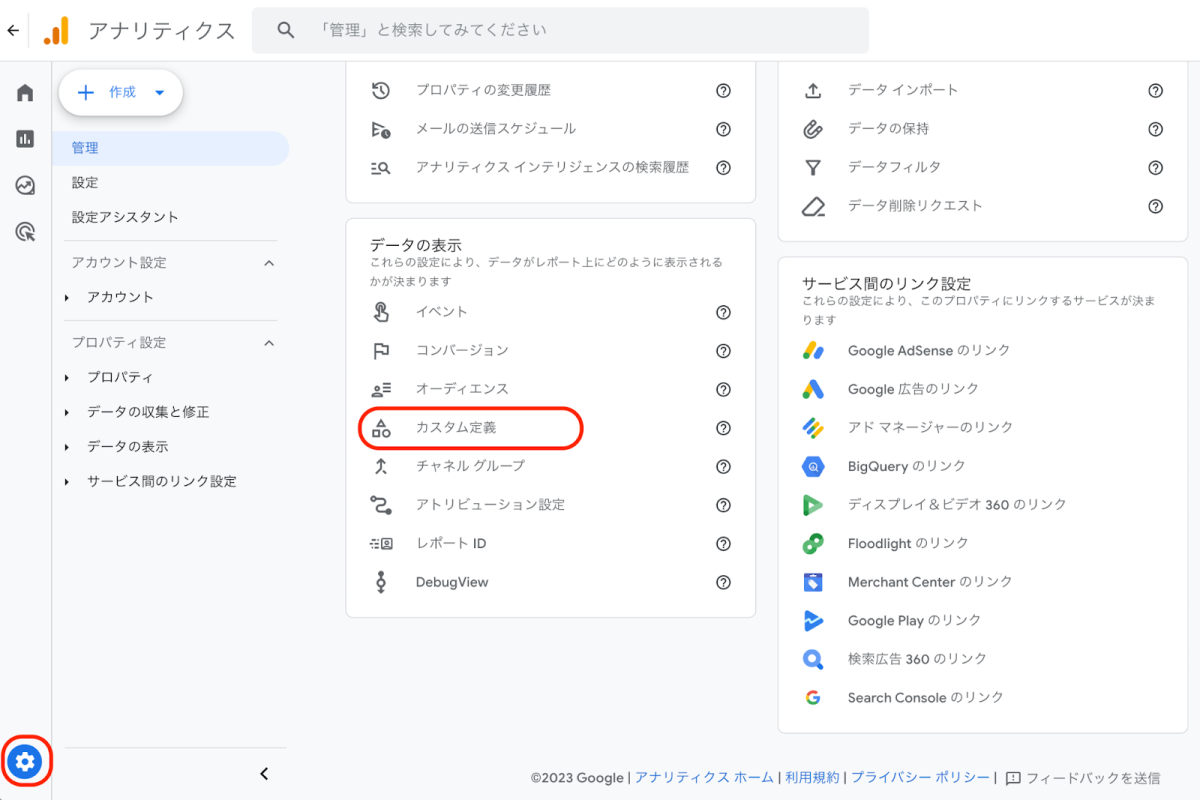Open Merchant Center のリンク

[930, 582]
